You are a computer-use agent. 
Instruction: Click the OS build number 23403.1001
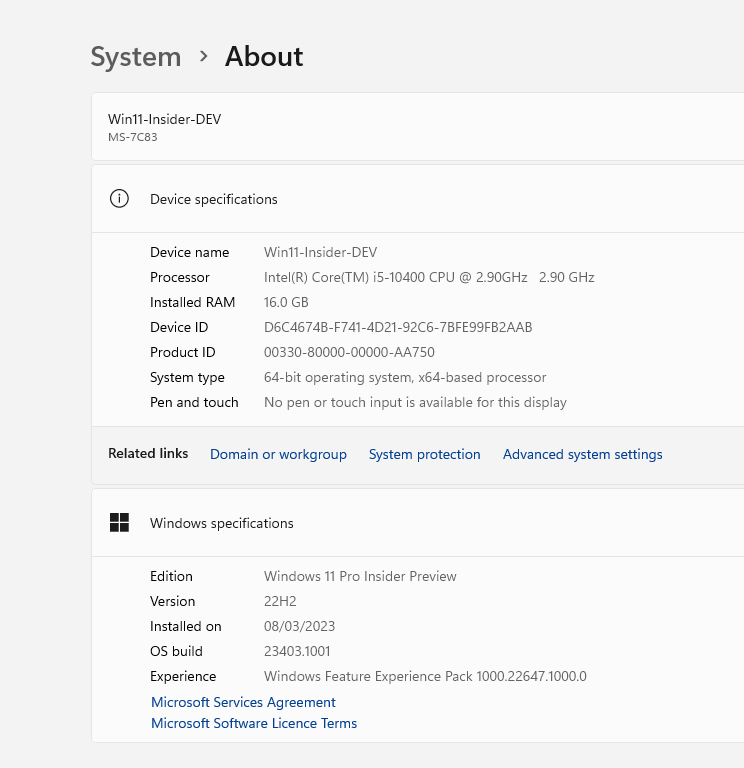click(297, 651)
